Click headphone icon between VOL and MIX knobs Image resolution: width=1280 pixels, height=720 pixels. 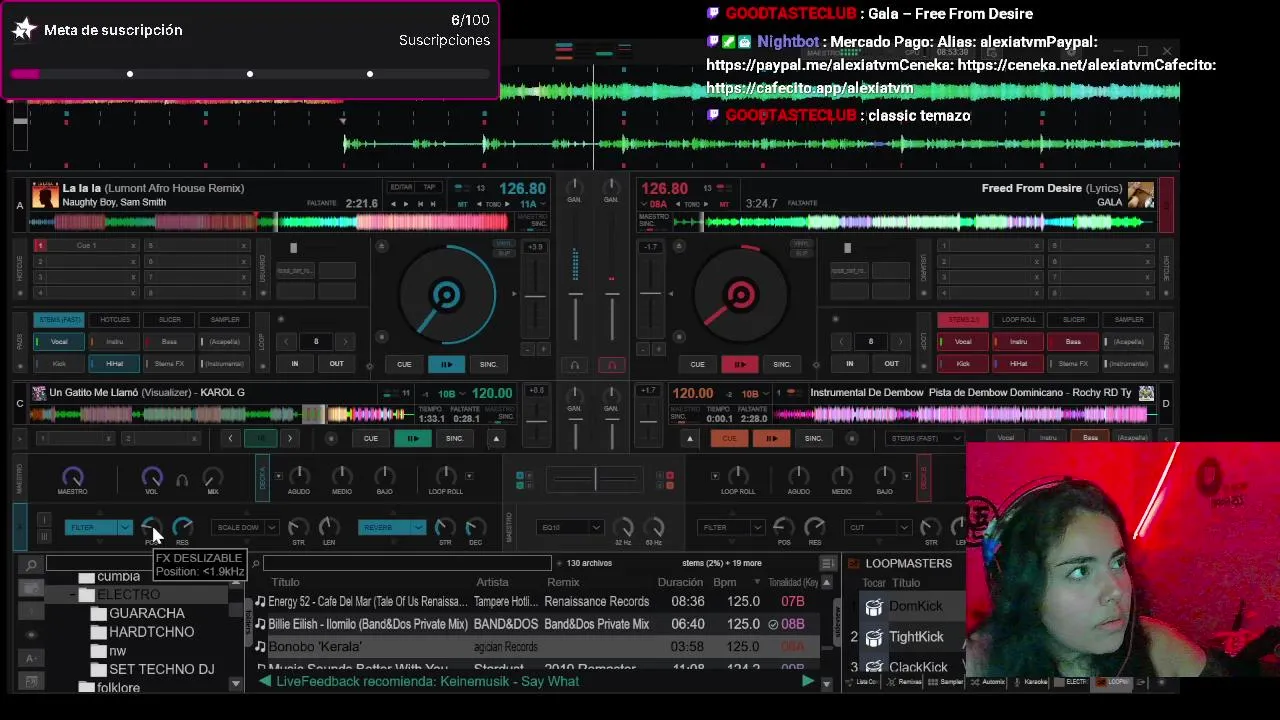click(182, 480)
